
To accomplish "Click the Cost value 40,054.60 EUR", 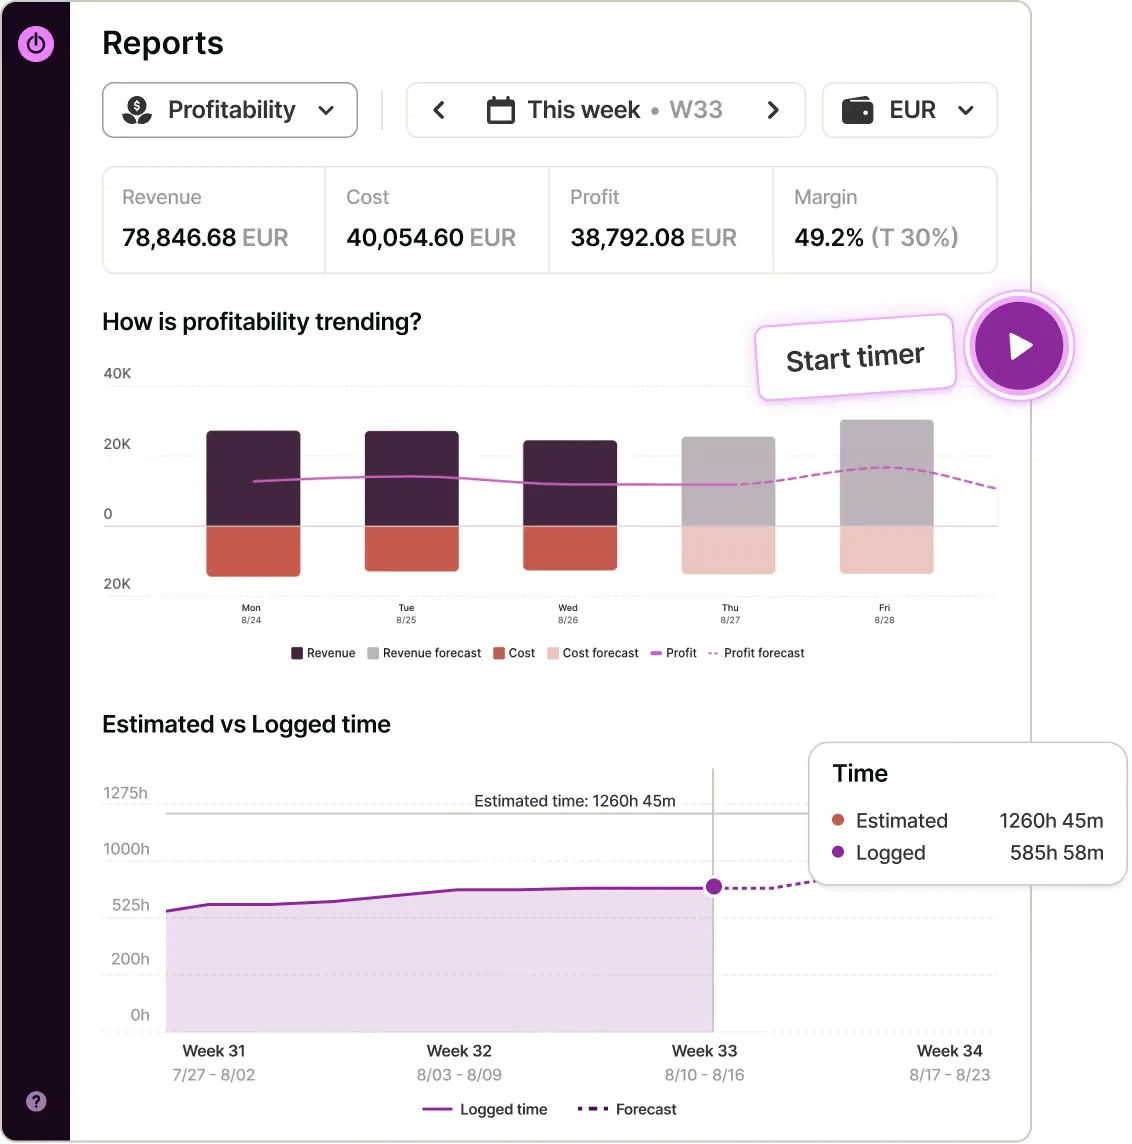I will tap(431, 238).
